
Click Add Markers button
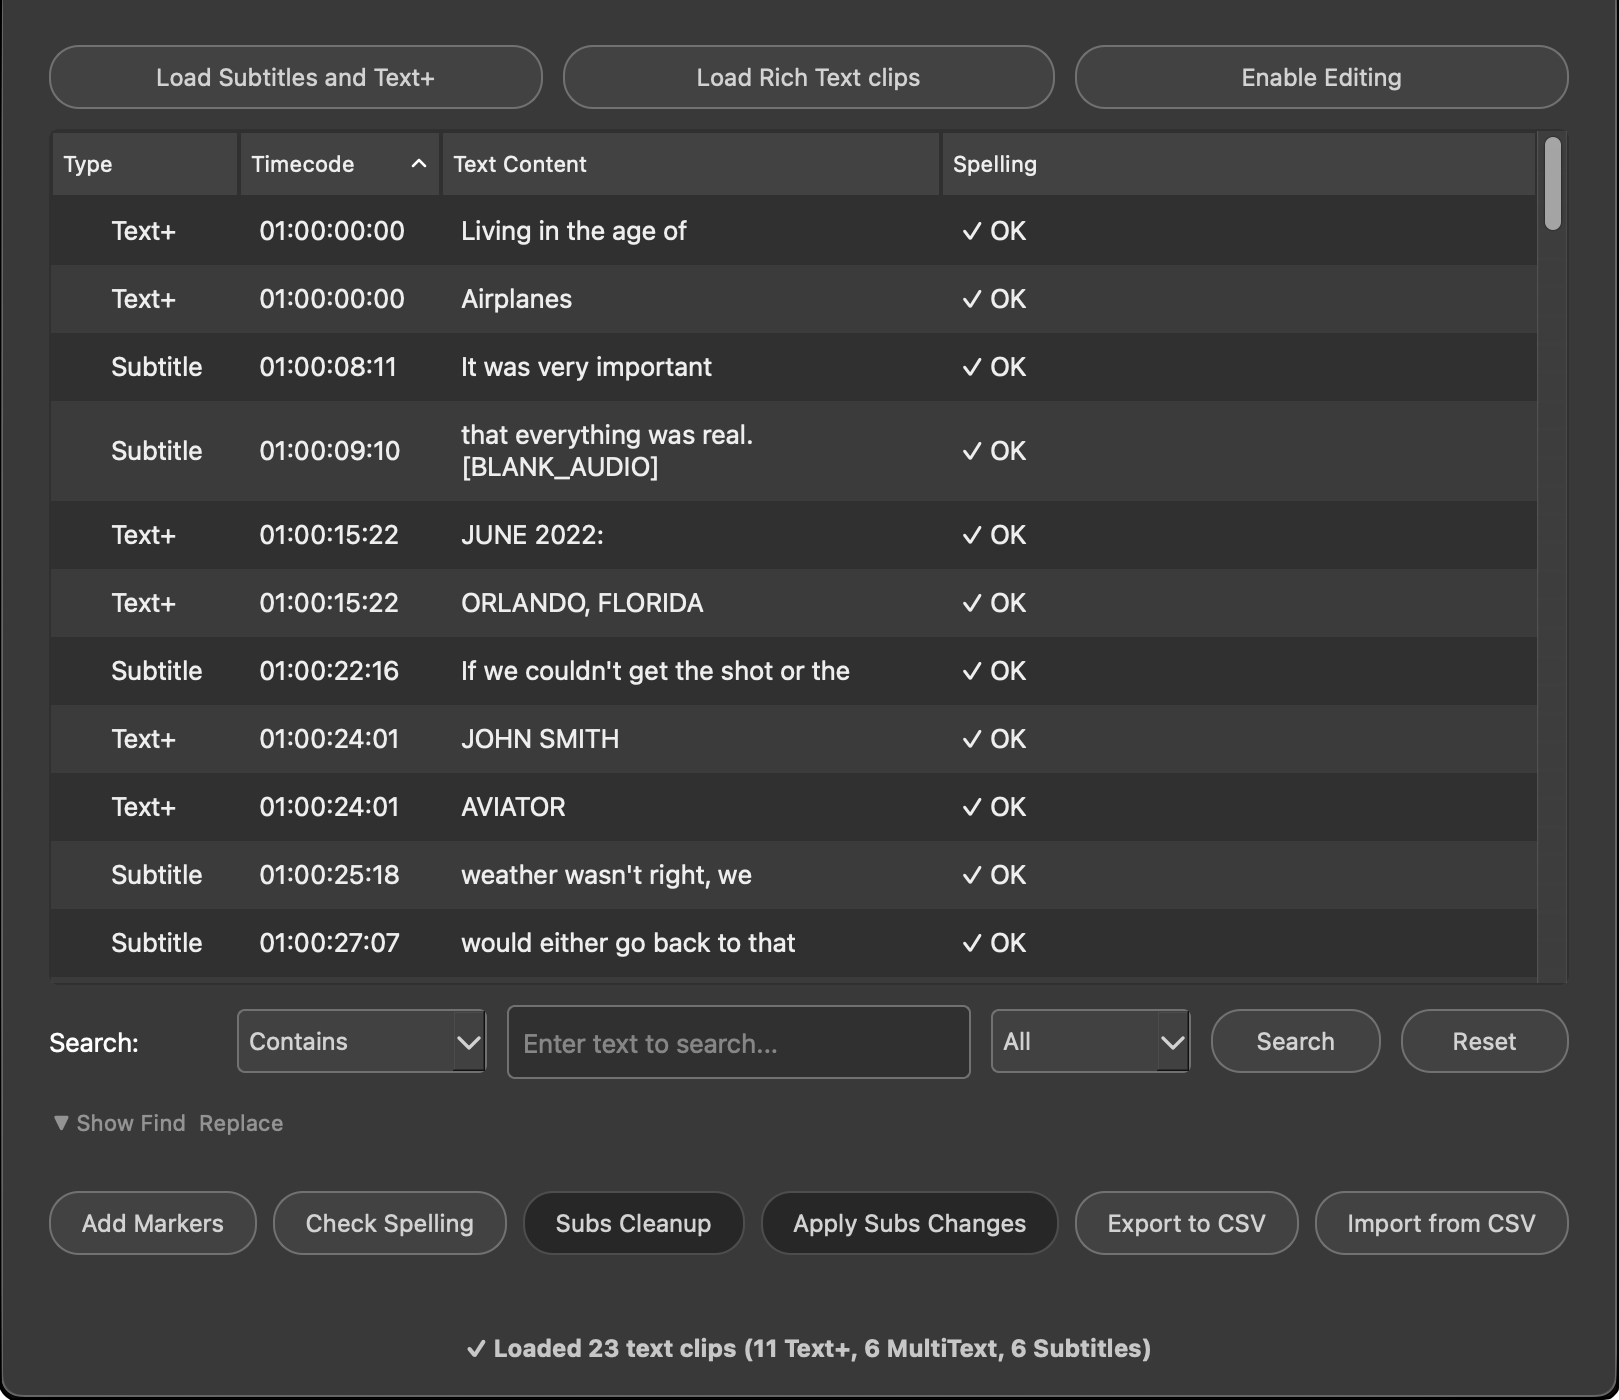pyautogui.click(x=153, y=1223)
